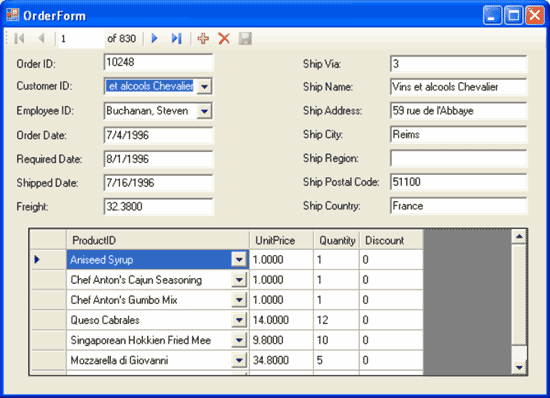Click the Order ID field
The height and width of the screenshot is (398, 550).
158,62
